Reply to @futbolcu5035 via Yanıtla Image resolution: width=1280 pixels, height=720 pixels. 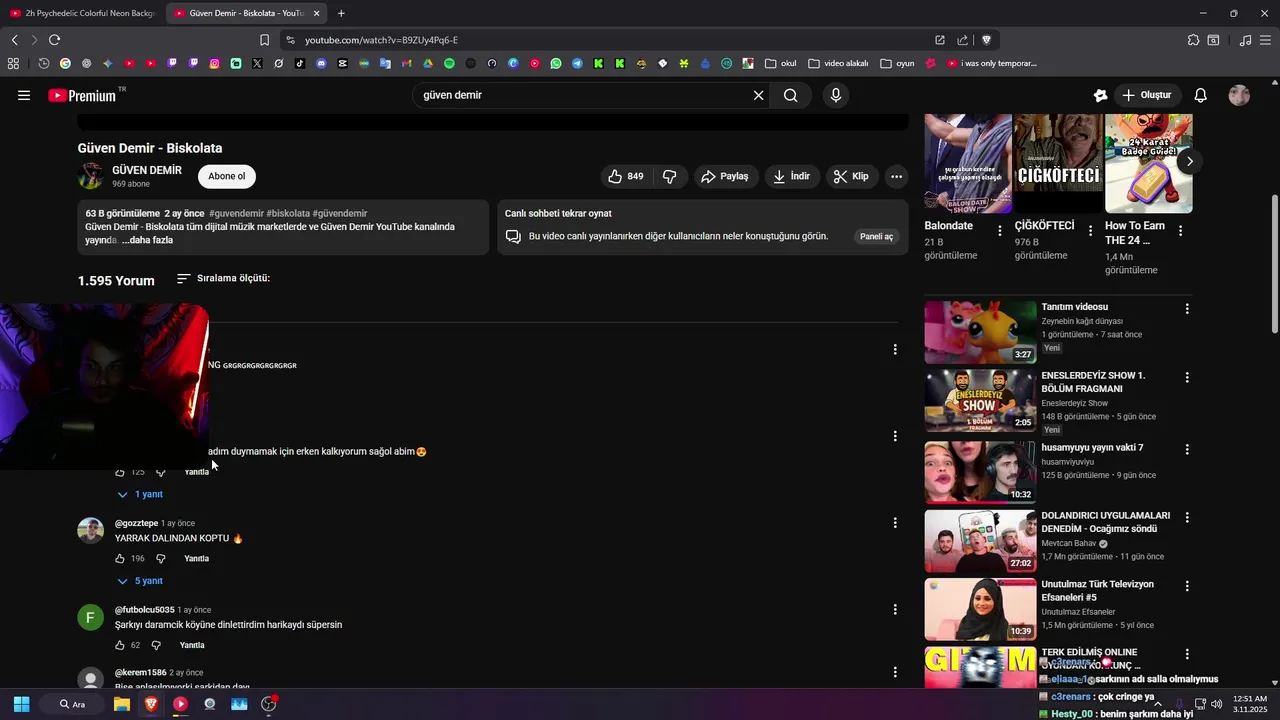pyautogui.click(x=192, y=645)
